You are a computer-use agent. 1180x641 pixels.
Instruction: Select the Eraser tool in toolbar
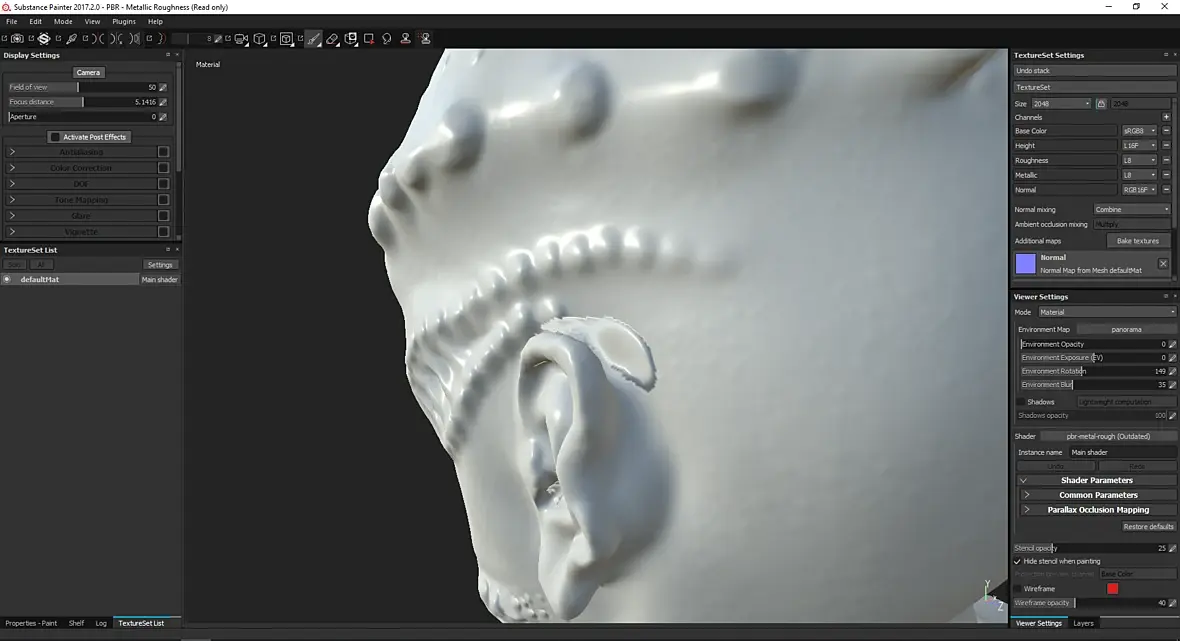click(x=332, y=38)
